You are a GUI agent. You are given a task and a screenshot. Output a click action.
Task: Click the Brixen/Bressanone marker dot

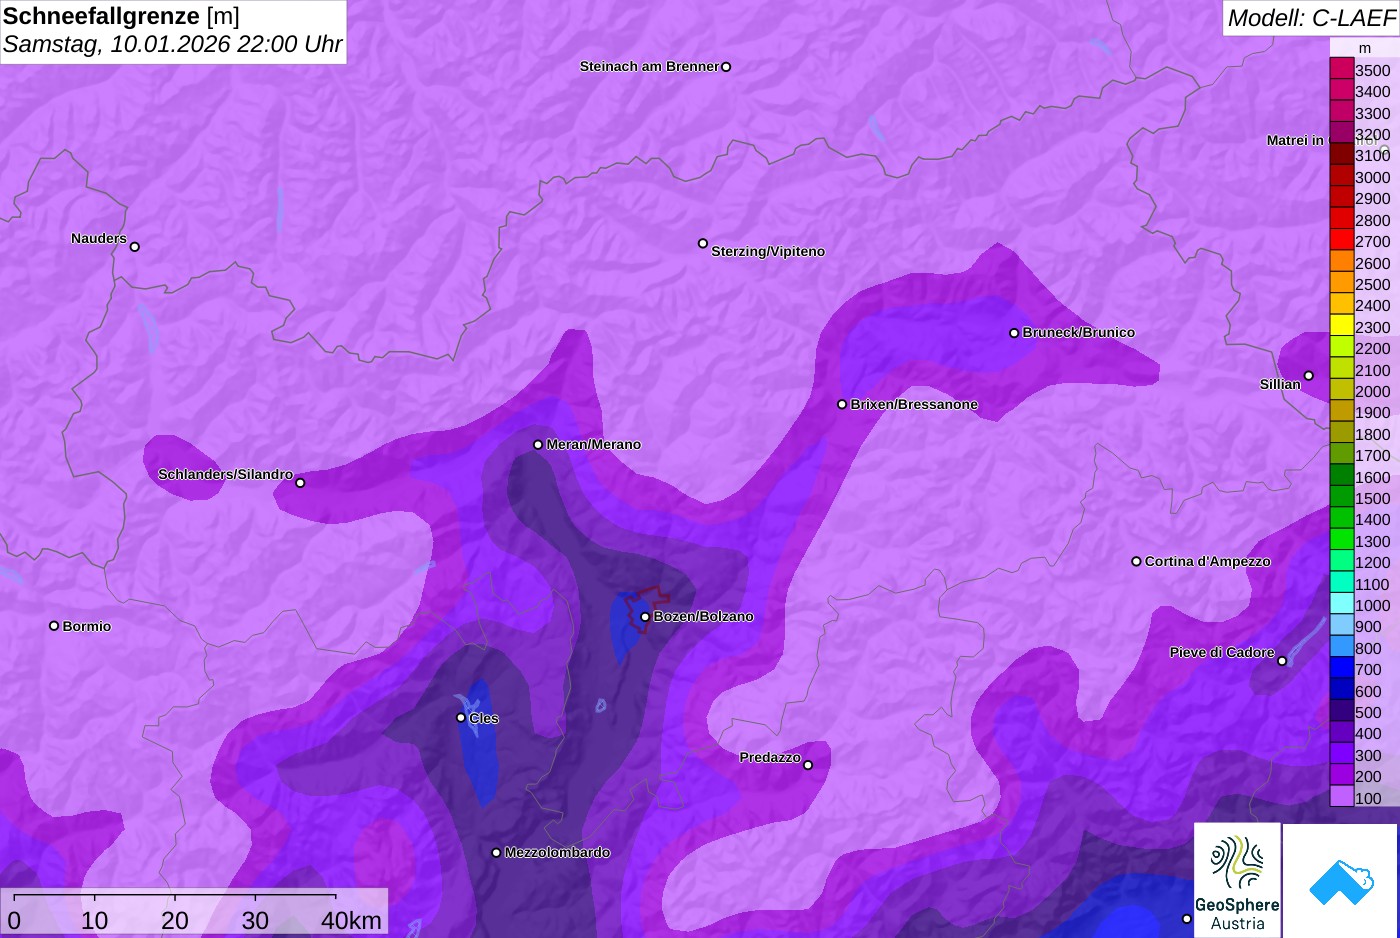click(x=842, y=405)
